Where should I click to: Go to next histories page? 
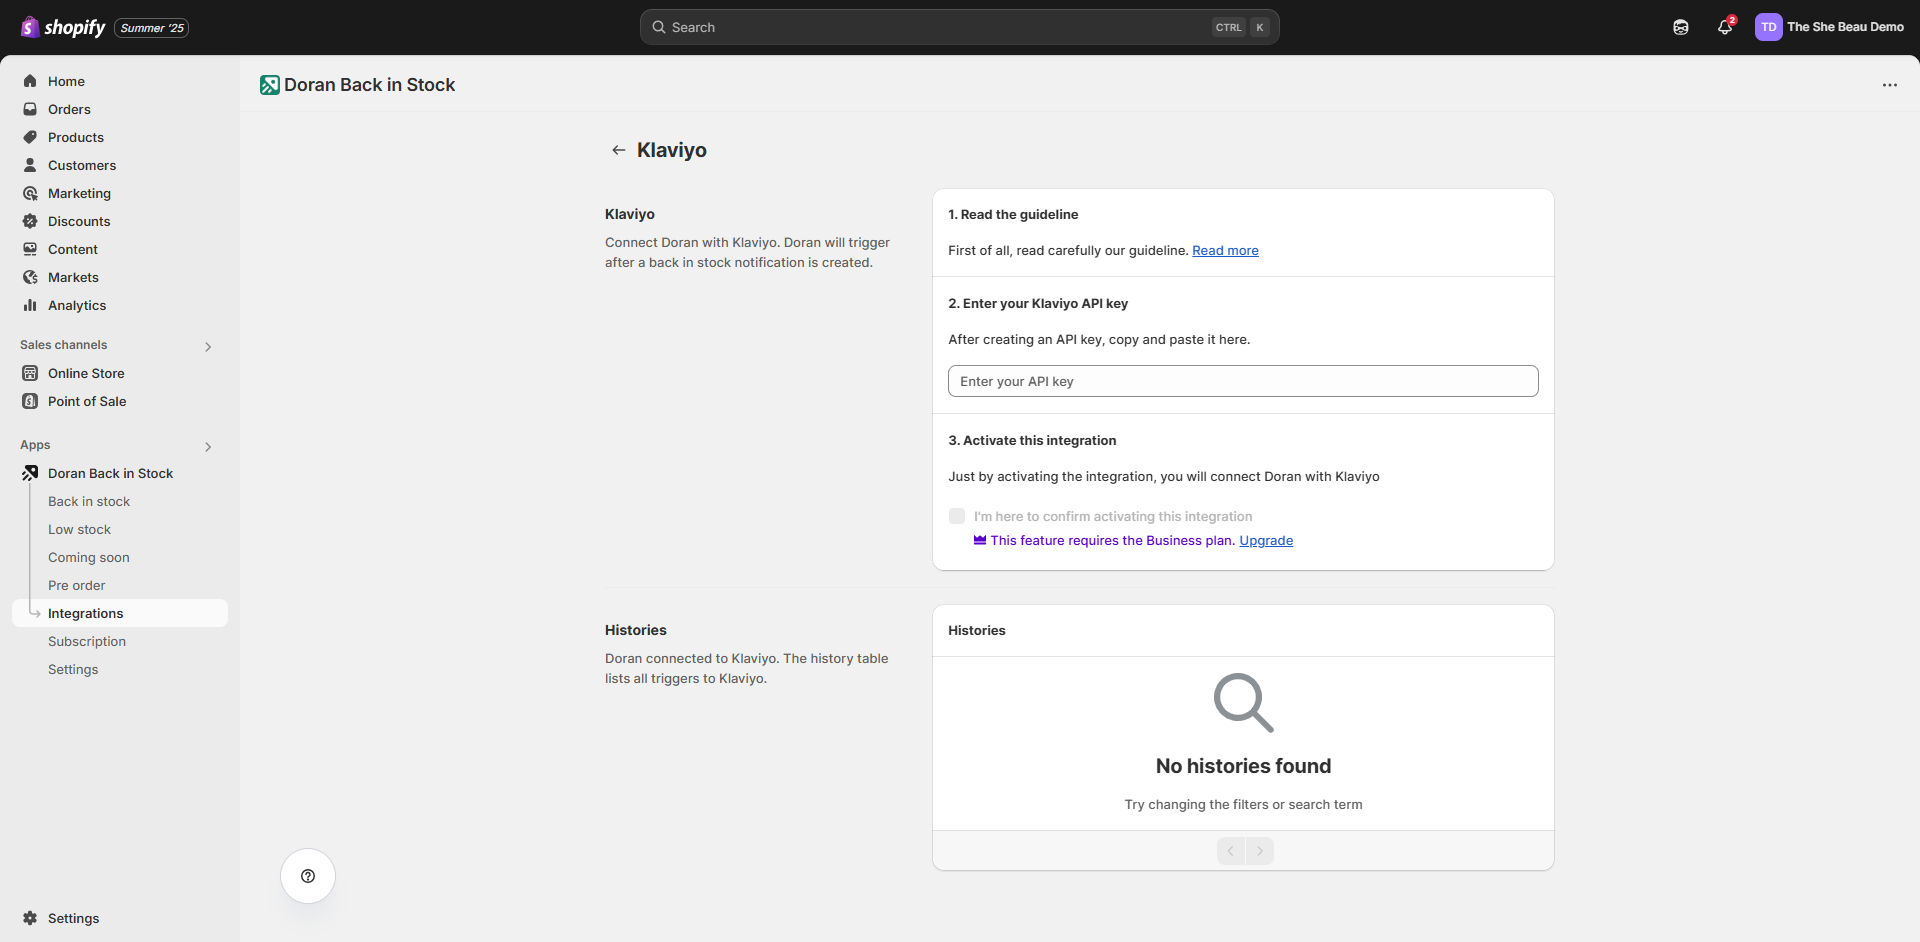[1260, 851]
